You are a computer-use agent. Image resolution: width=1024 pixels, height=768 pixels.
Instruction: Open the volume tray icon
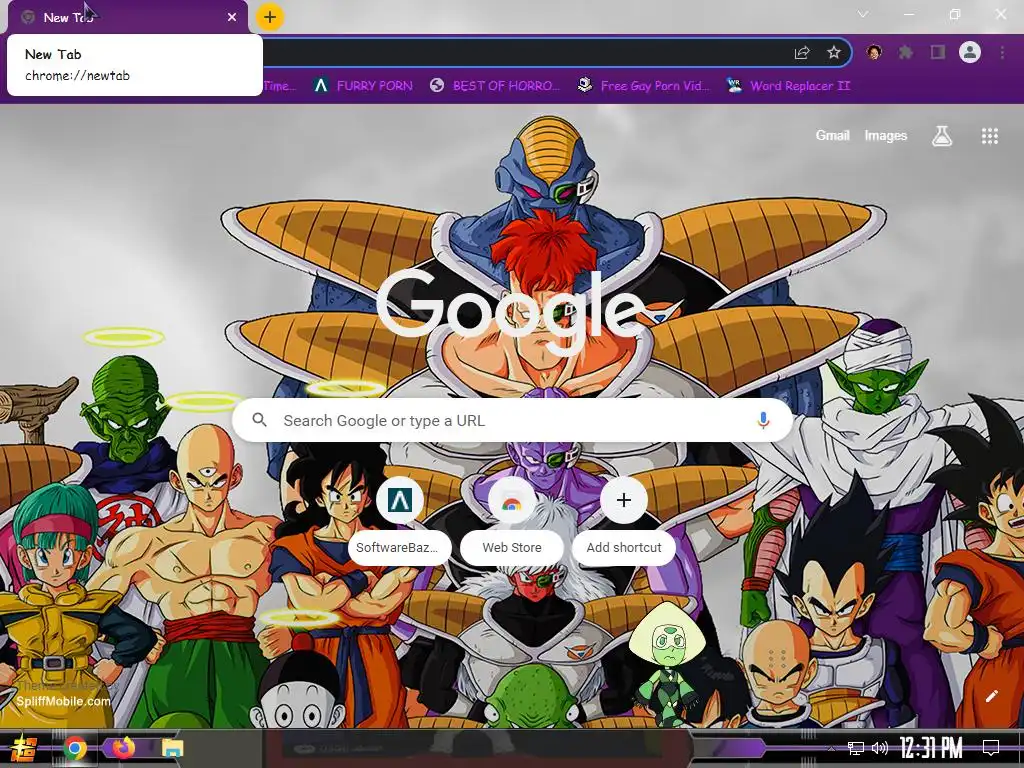click(880, 748)
